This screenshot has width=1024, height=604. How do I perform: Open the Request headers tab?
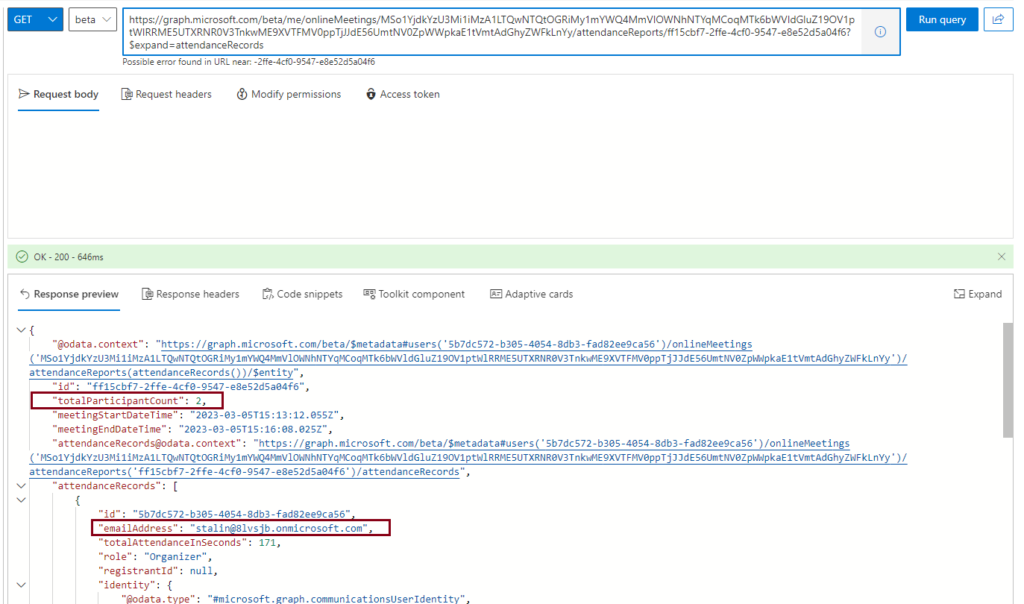[x=167, y=94]
